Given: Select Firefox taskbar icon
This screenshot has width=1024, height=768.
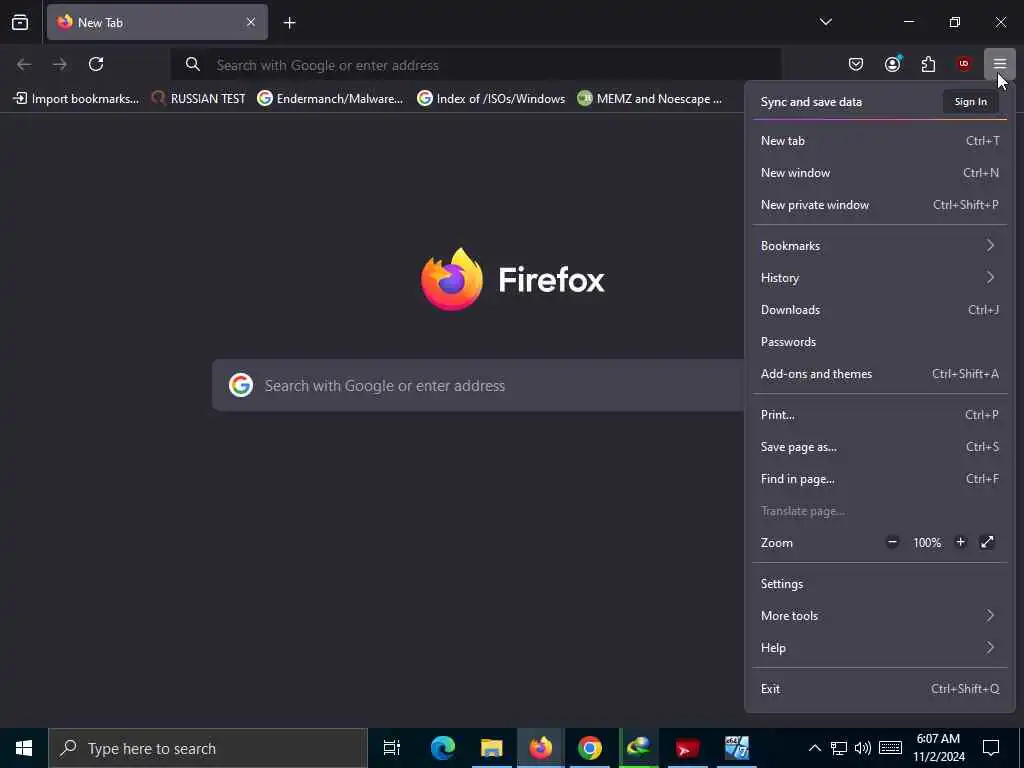Looking at the screenshot, I should [540, 748].
